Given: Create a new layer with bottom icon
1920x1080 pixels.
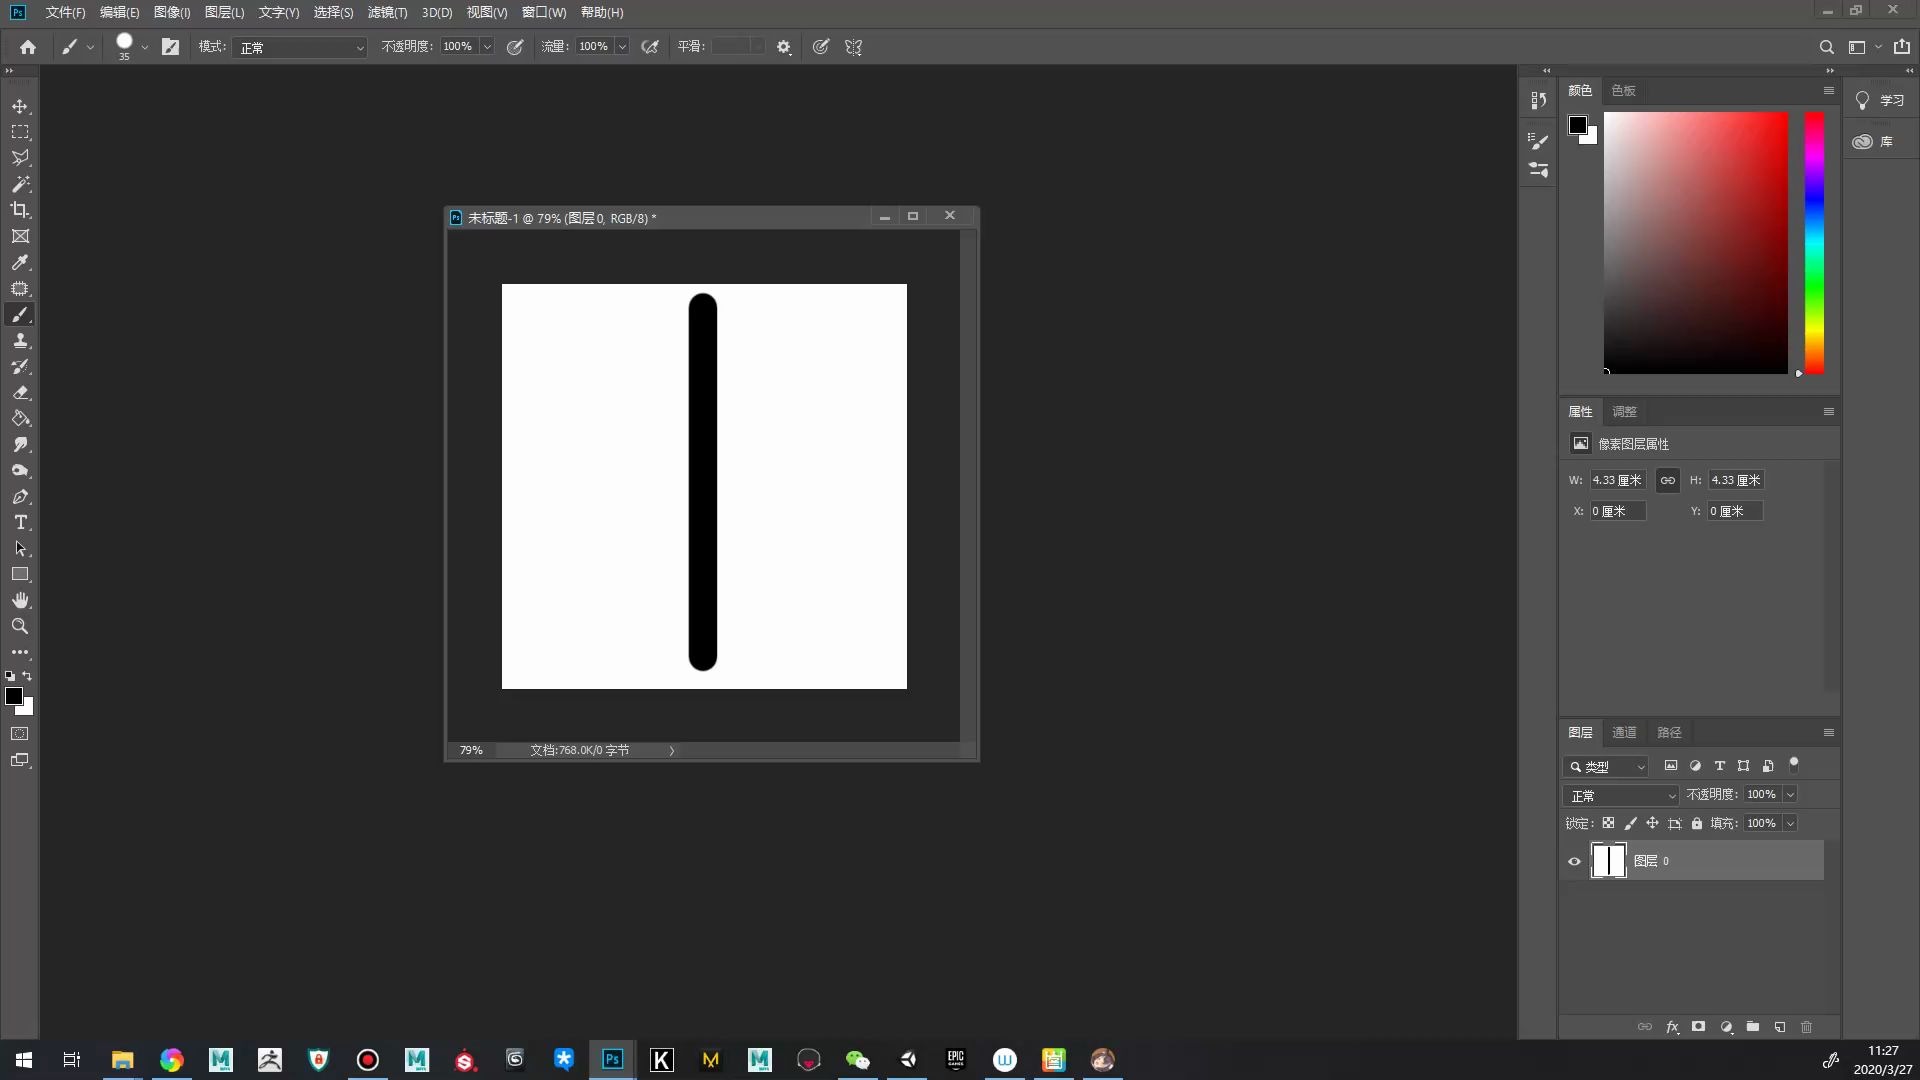Looking at the screenshot, I should click(x=1780, y=1027).
